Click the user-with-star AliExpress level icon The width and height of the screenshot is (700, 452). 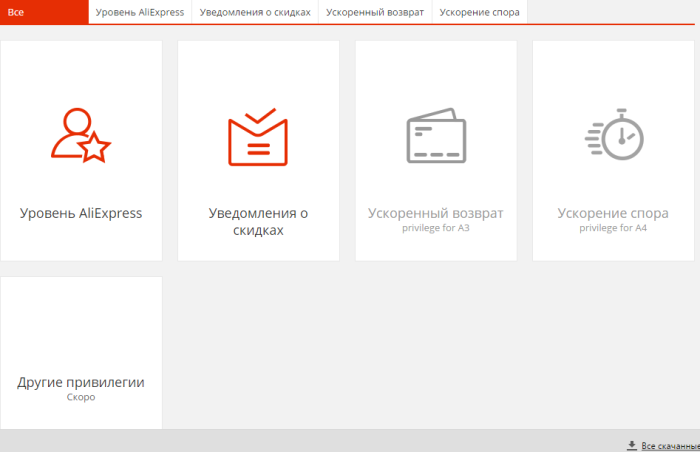tap(81, 135)
